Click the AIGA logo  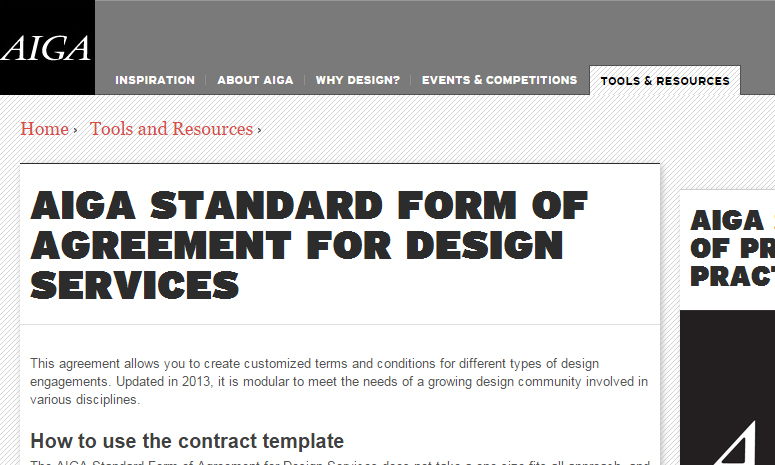point(47,48)
